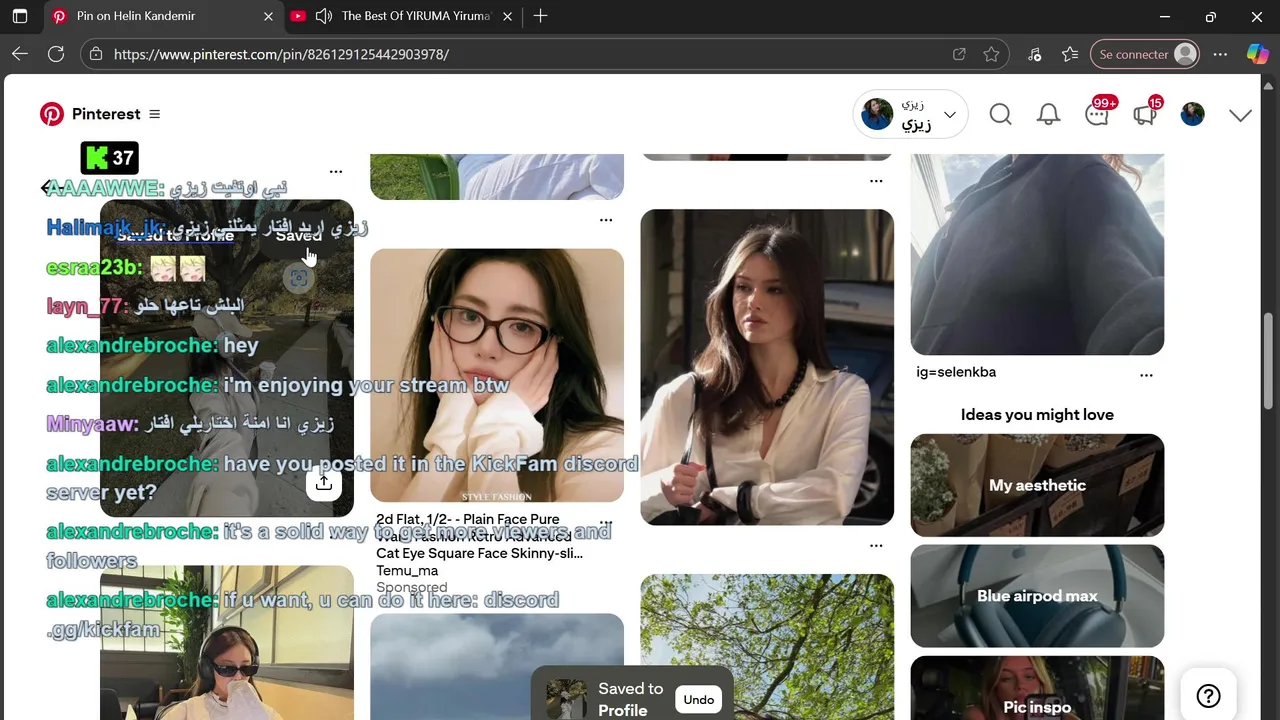Image resolution: width=1280 pixels, height=720 pixels.
Task: Click the Sponsored label under Temu_ma
Action: point(411,587)
